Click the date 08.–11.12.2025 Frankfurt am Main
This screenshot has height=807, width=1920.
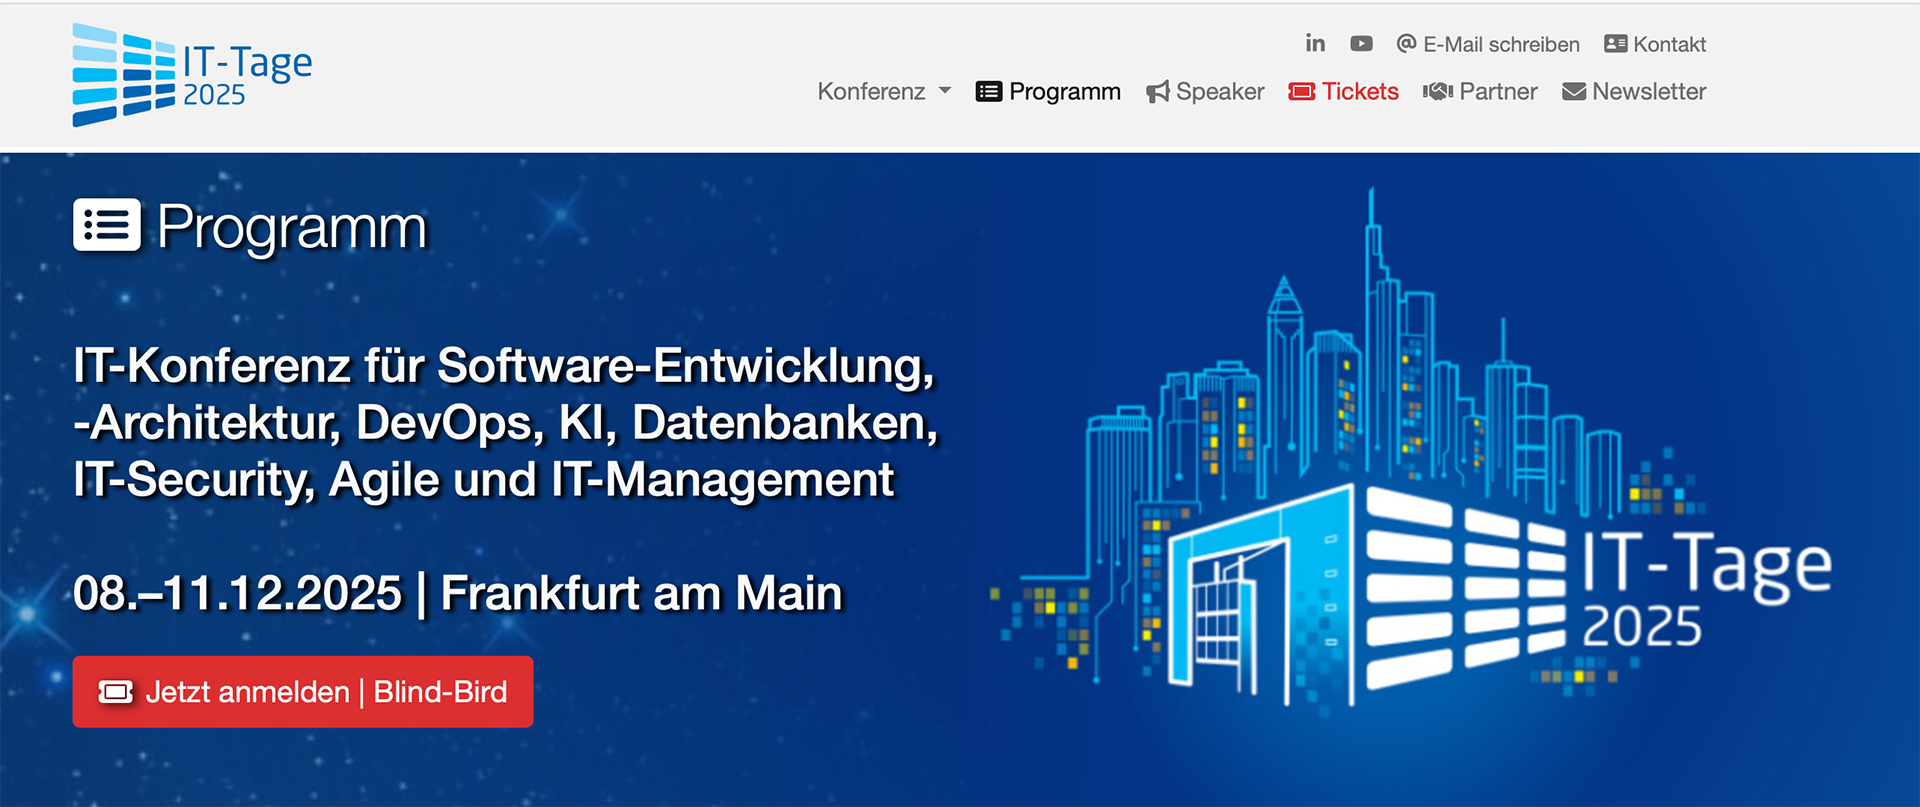459,593
